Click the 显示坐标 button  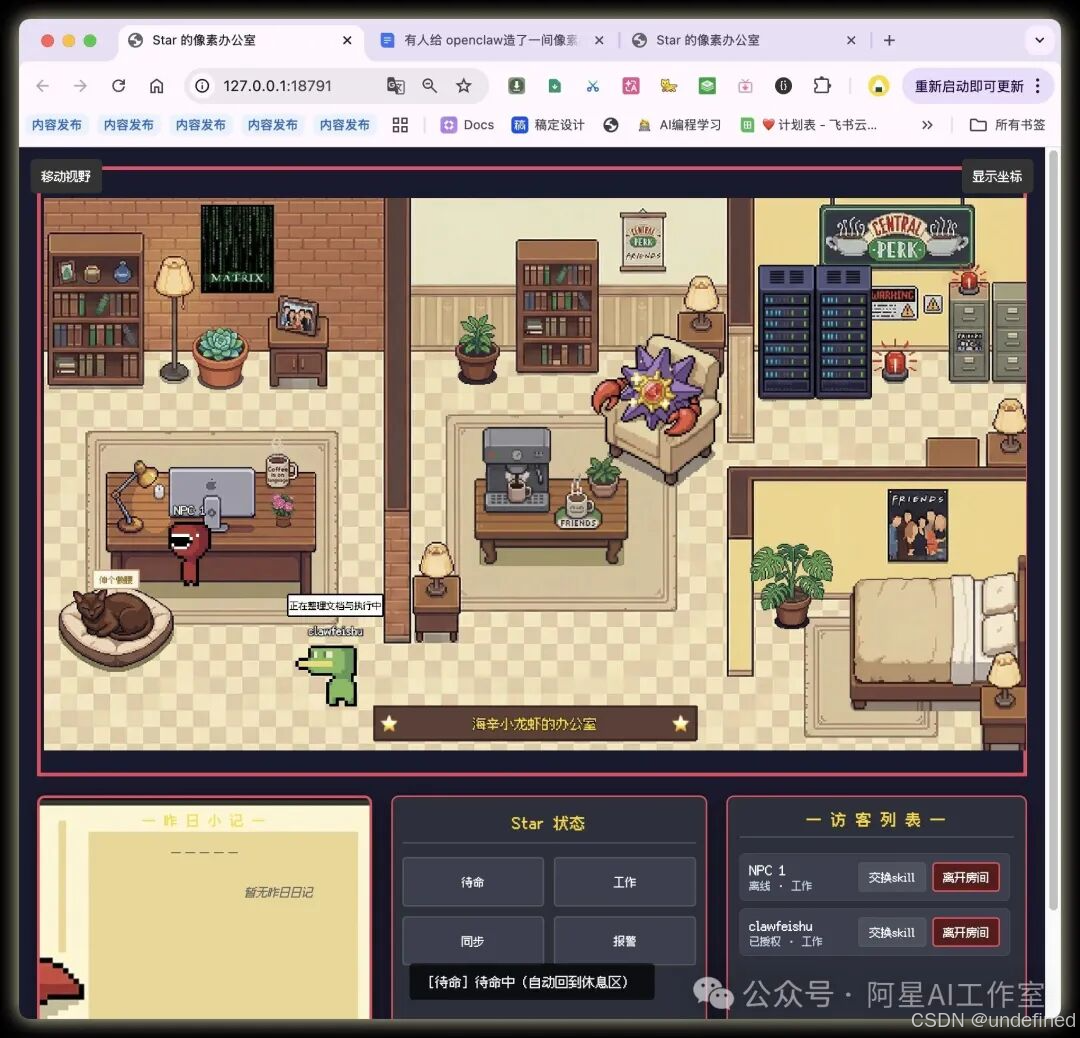tap(997, 176)
